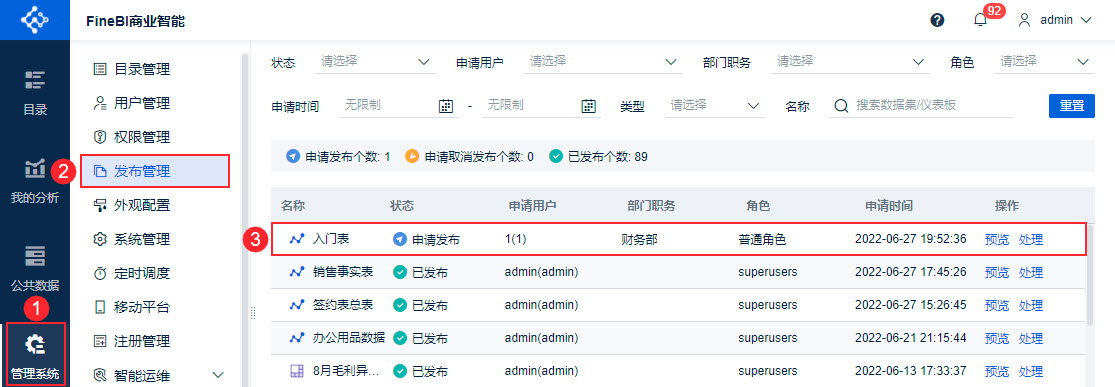Click start 申请时间 date field

pos(398,106)
